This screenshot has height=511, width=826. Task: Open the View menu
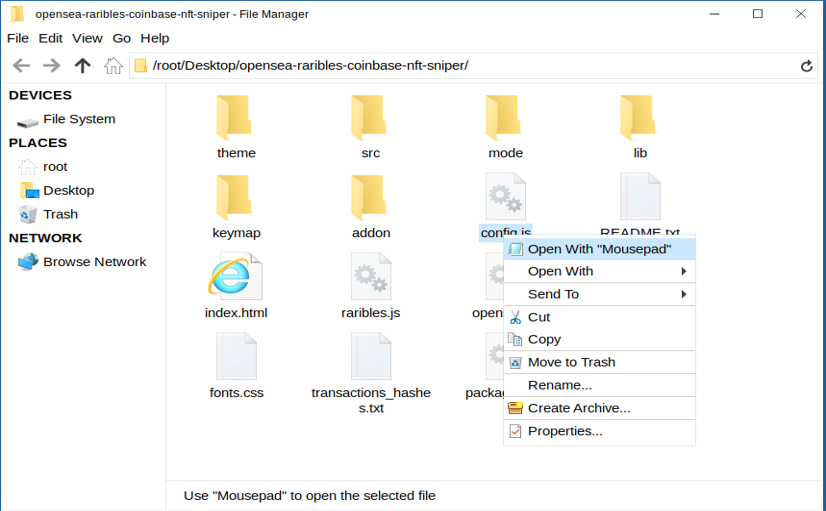coord(87,38)
